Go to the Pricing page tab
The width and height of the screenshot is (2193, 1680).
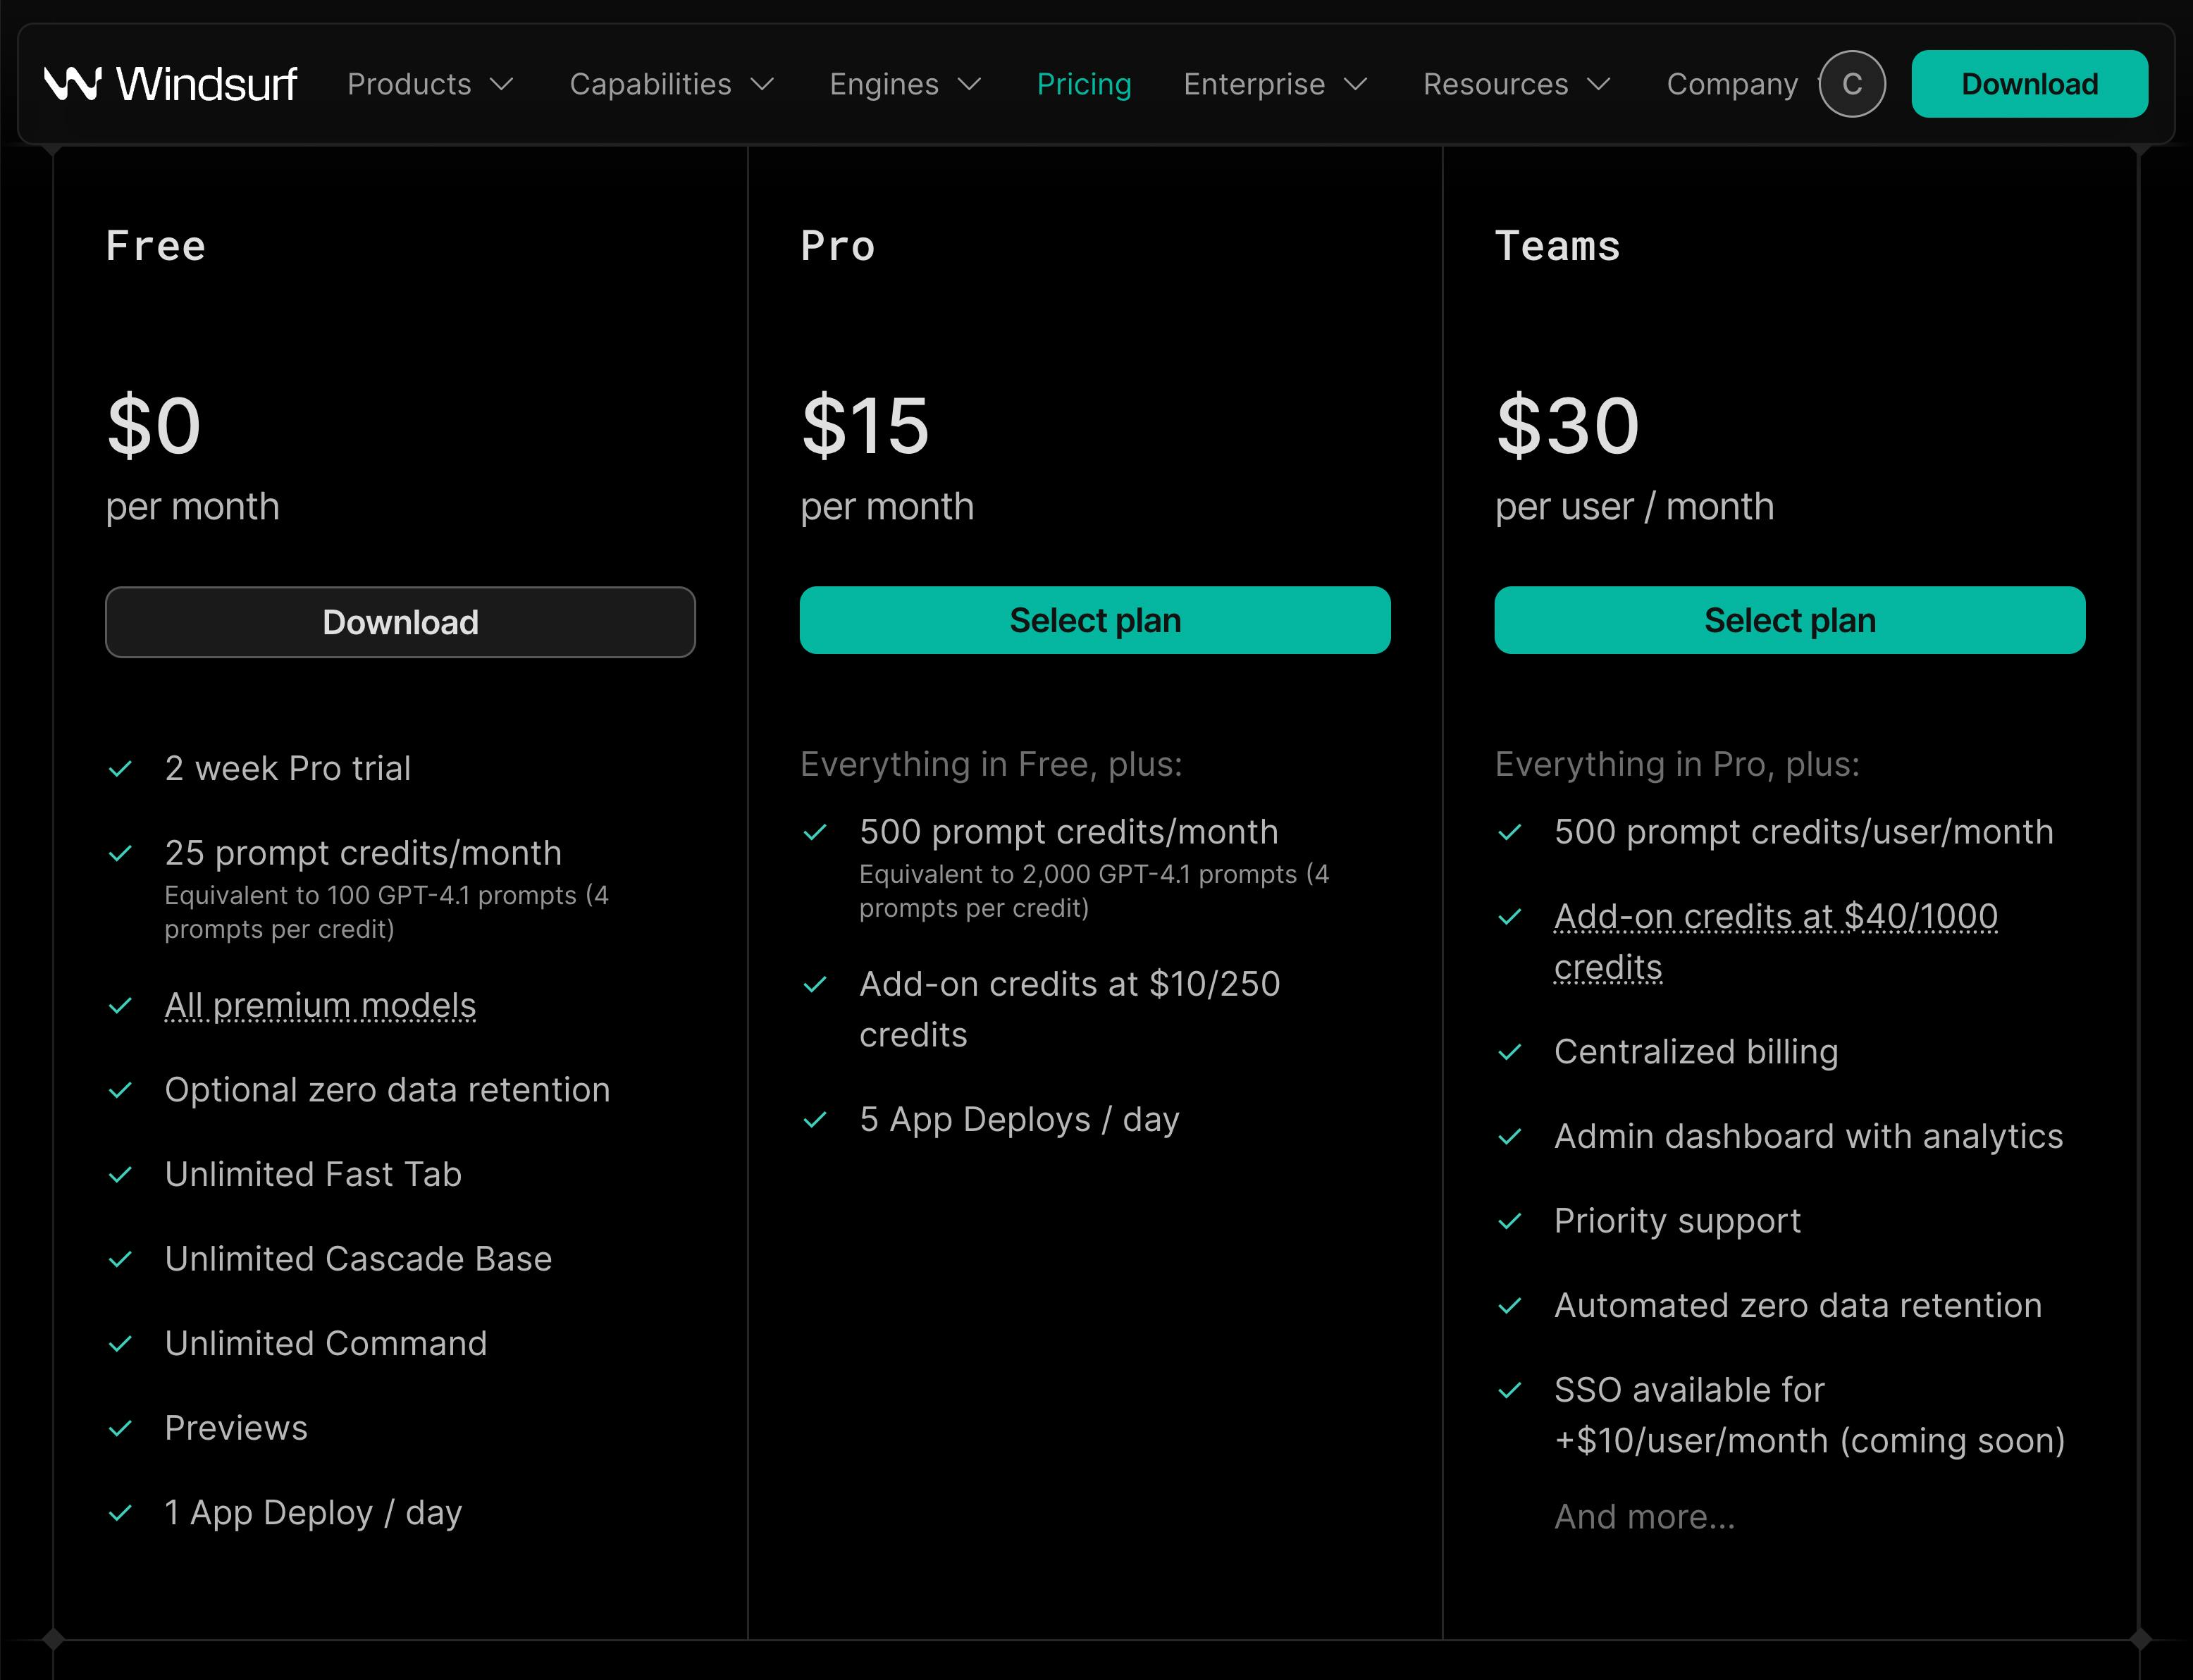(1084, 84)
